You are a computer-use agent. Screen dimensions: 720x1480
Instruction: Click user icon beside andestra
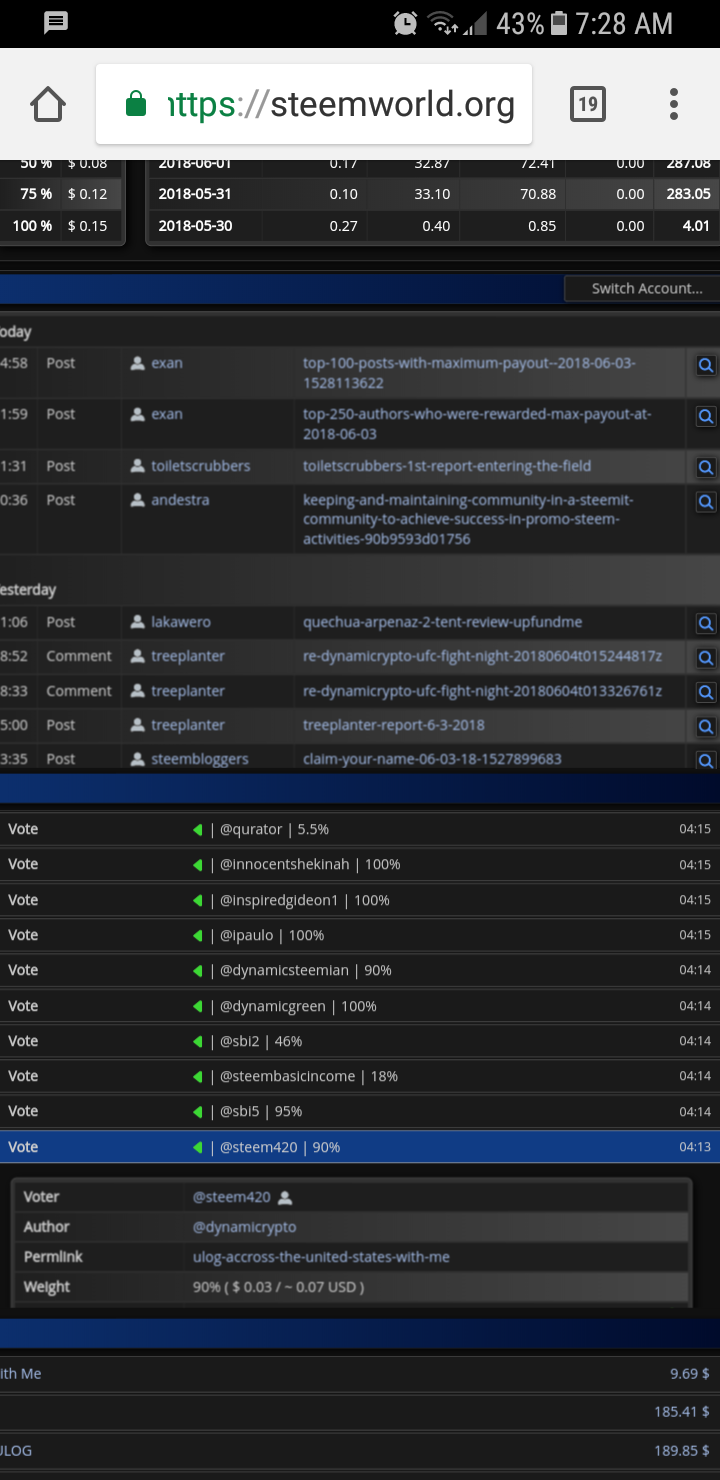point(138,500)
